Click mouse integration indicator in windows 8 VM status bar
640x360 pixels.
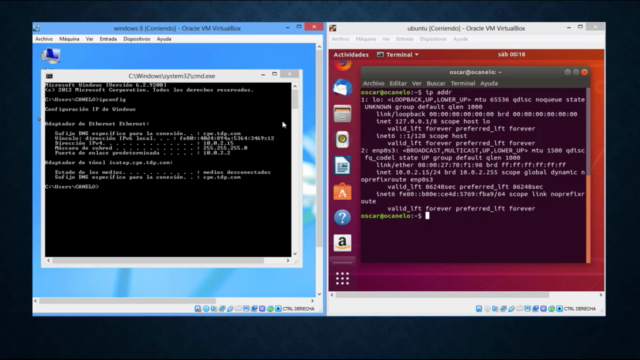coord(270,309)
